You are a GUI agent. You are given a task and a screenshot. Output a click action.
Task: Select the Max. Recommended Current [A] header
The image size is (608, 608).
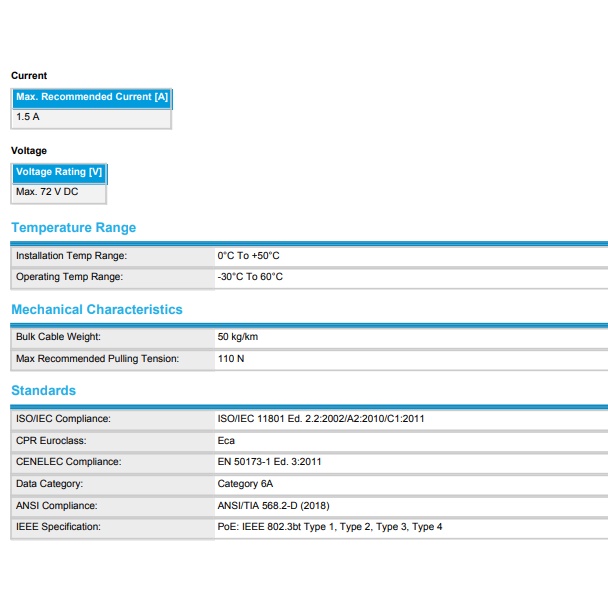pos(92,97)
